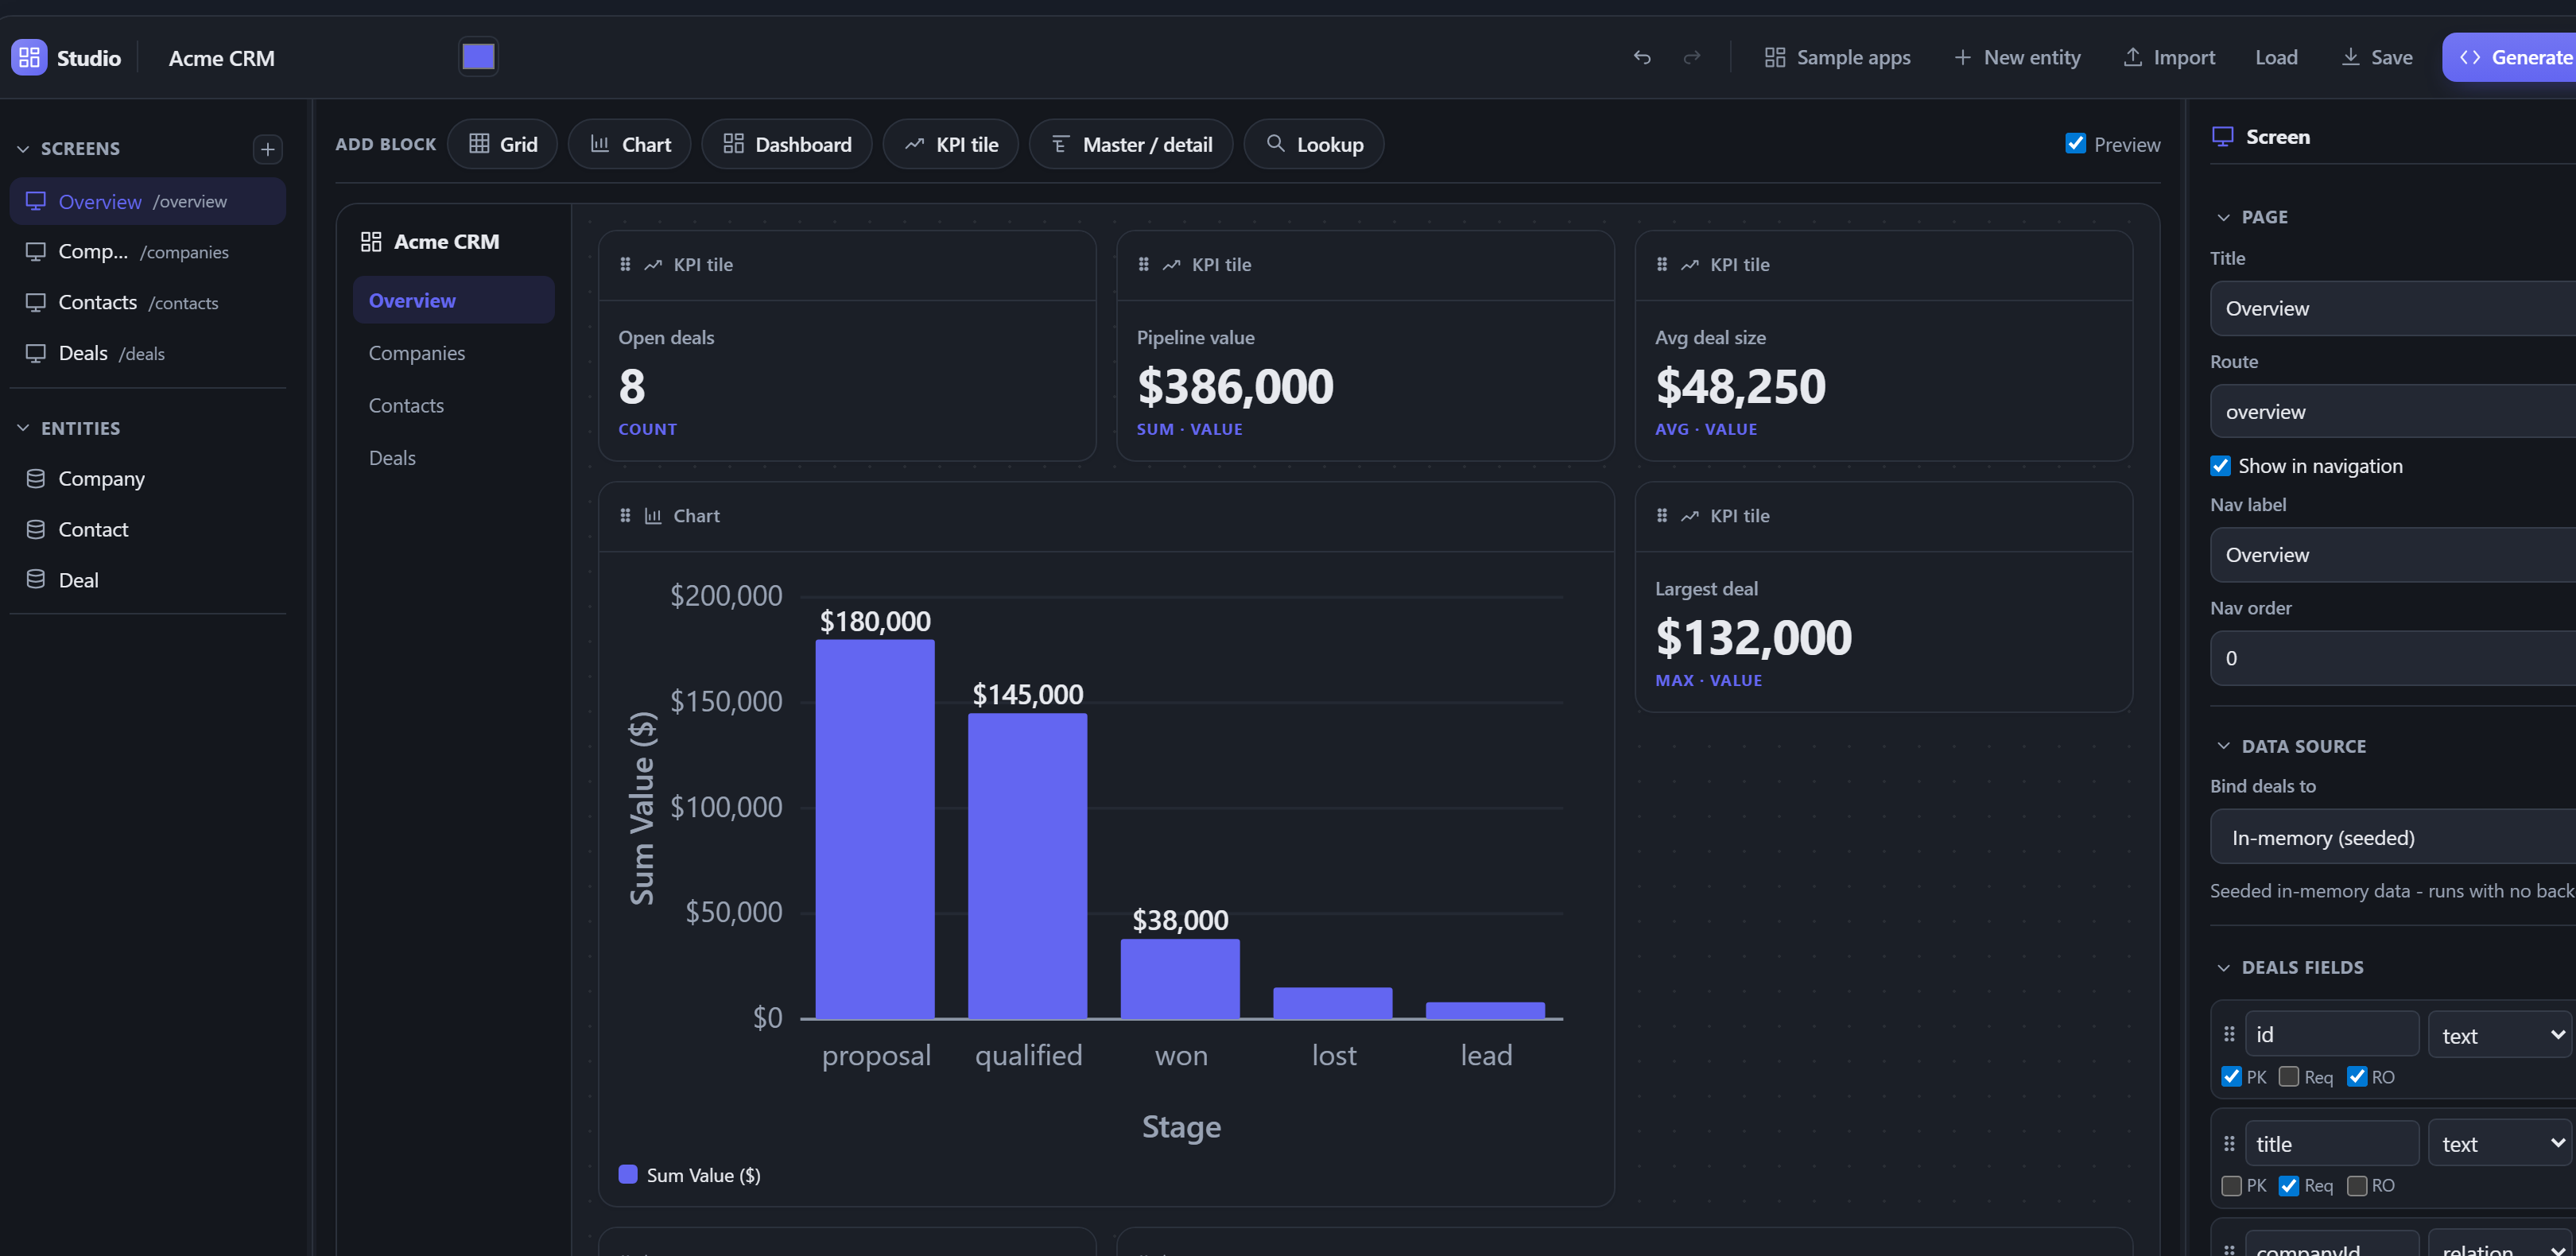This screenshot has height=1256, width=2576.
Task: Select Deals in preview navigation
Action: tap(454, 458)
